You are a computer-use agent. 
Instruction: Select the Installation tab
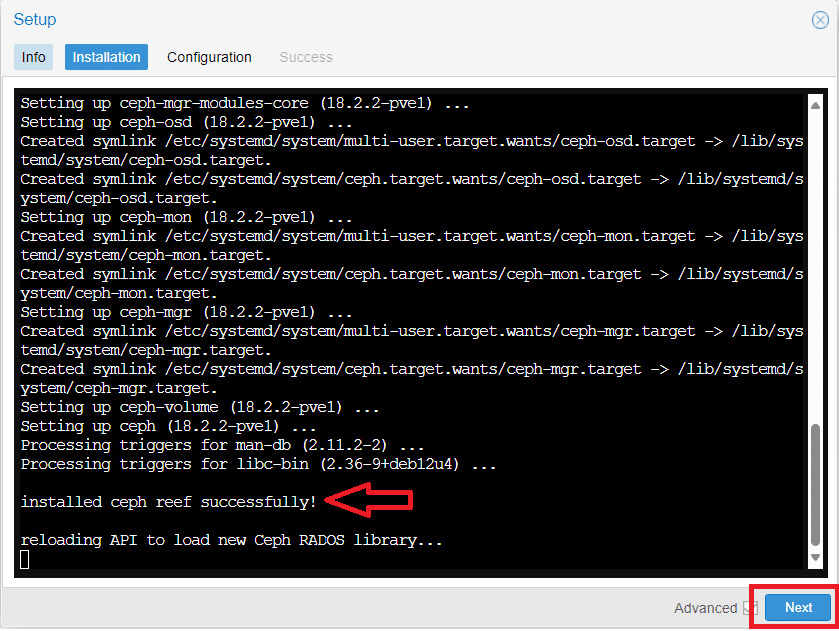pyautogui.click(x=106, y=57)
